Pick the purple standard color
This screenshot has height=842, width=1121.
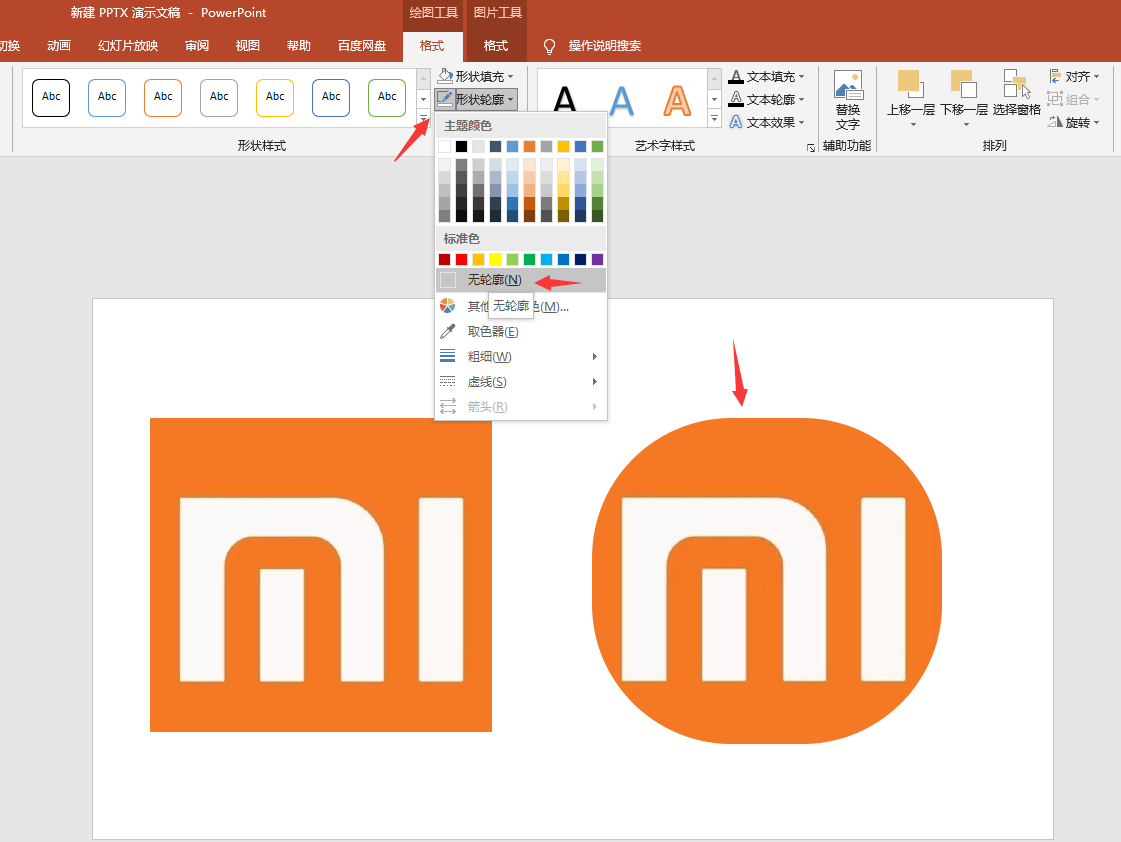[597, 259]
